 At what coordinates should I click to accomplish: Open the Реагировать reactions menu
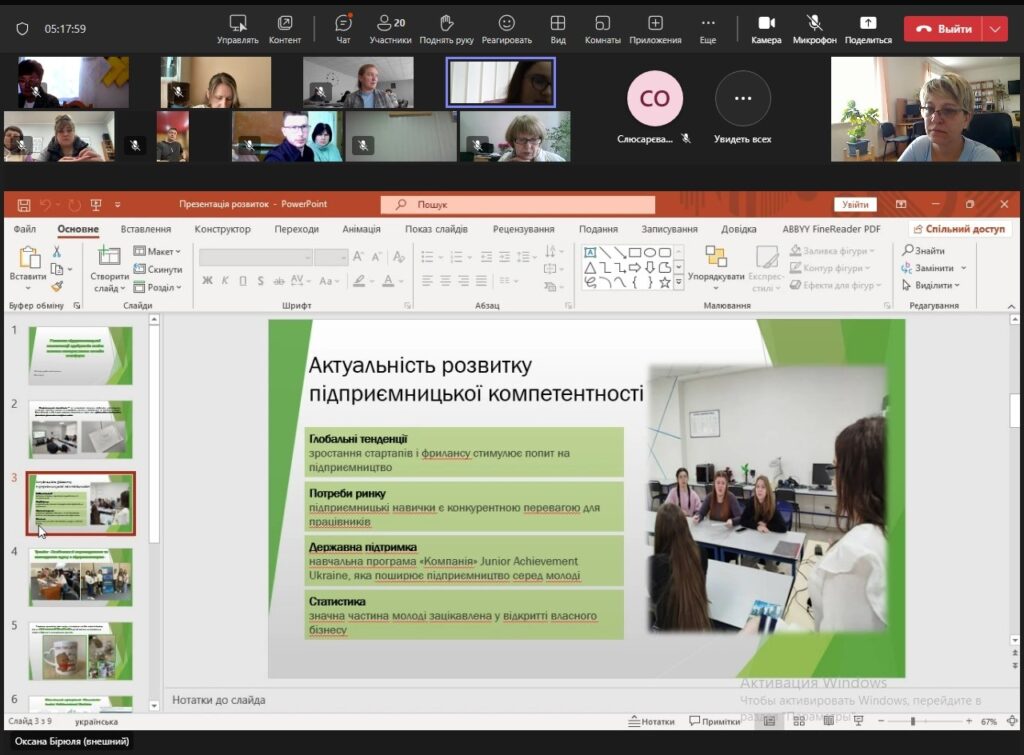[x=507, y=28]
